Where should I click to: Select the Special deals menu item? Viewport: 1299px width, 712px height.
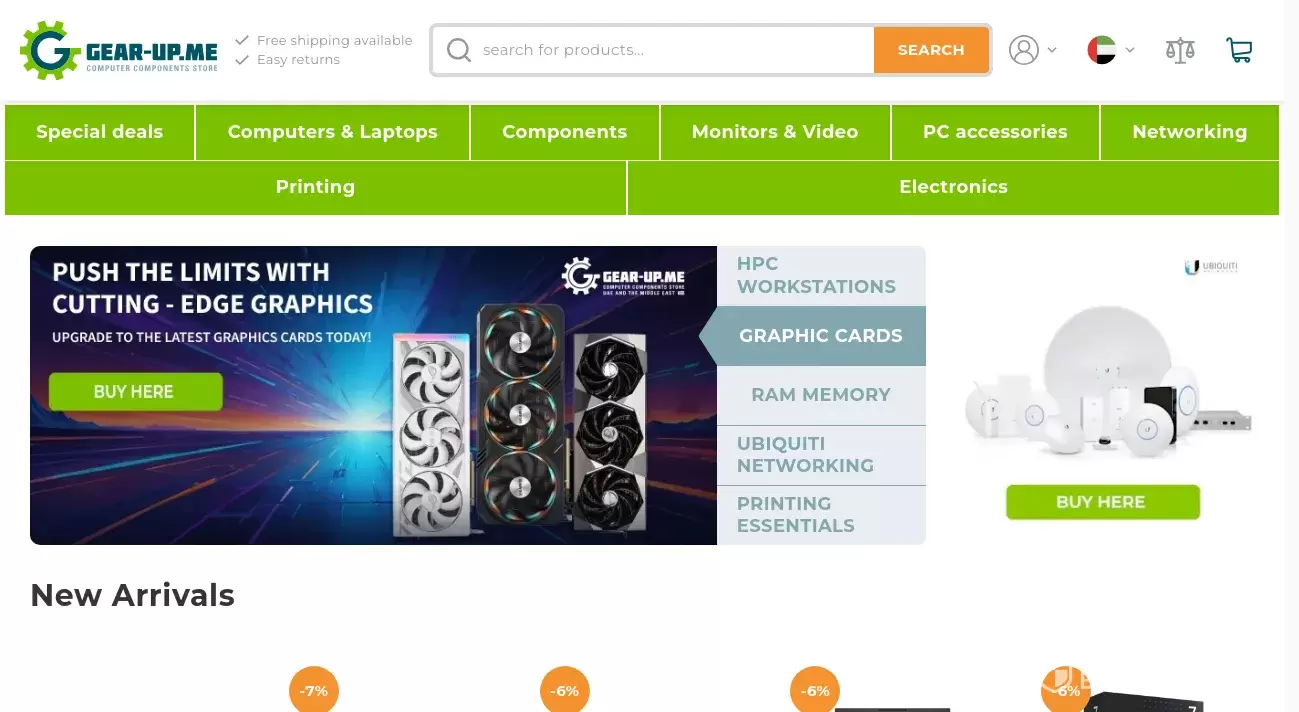click(x=99, y=132)
